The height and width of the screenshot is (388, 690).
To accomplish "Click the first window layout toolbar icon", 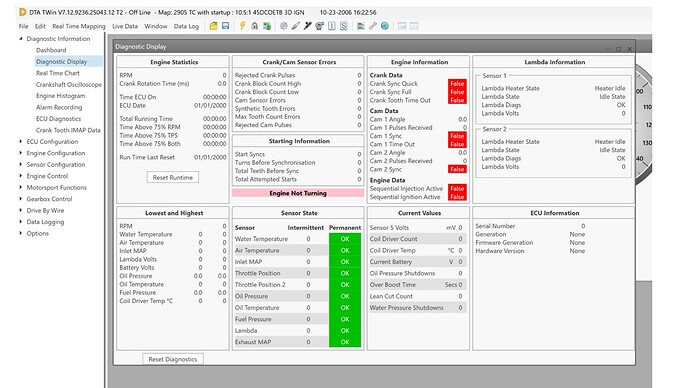I will 402,26.
